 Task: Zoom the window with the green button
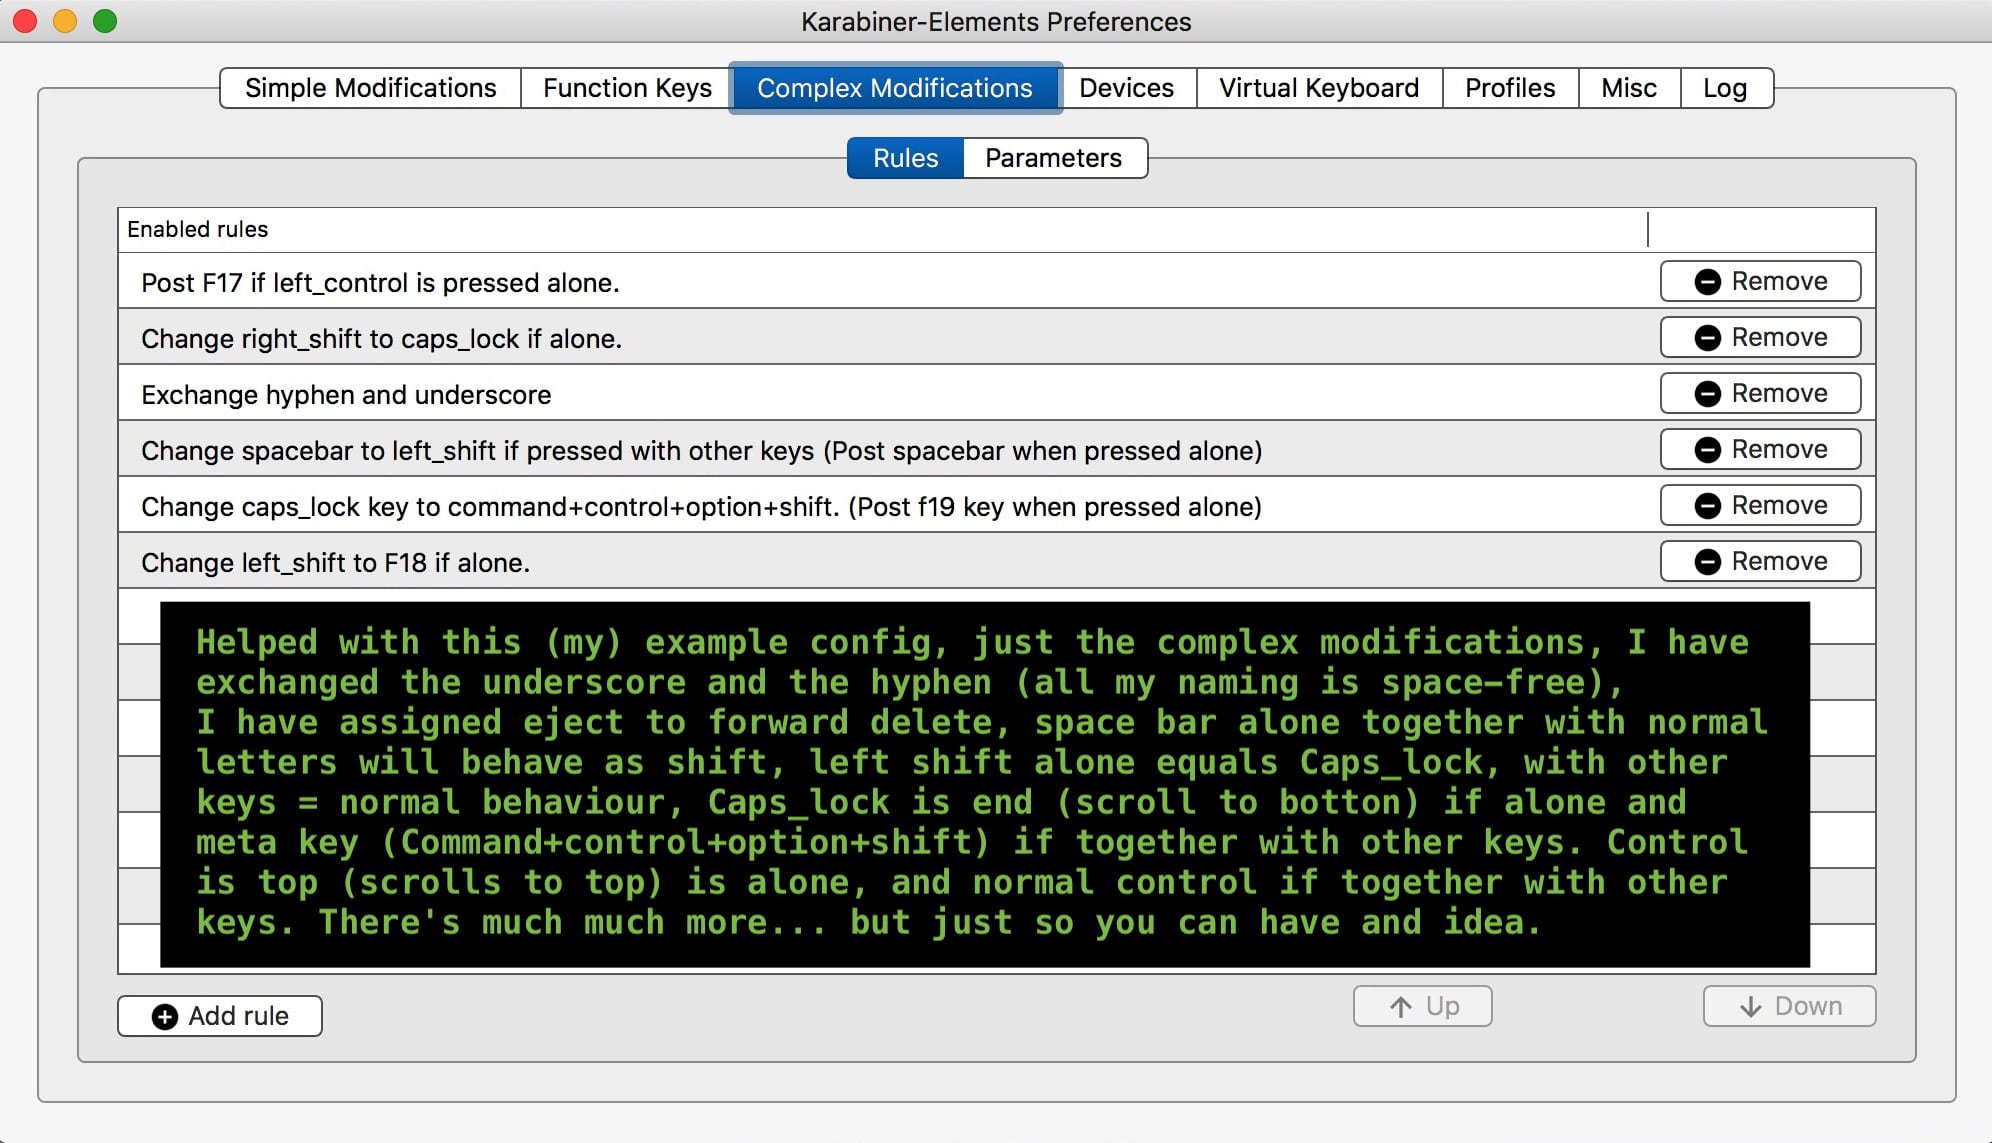[x=105, y=21]
